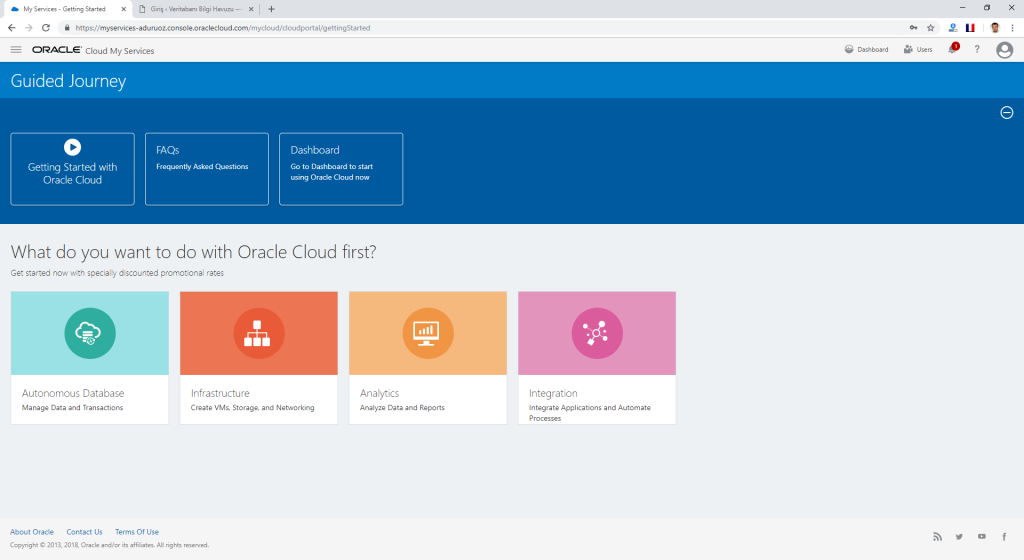Click the Guided Journey heading

[69, 81]
